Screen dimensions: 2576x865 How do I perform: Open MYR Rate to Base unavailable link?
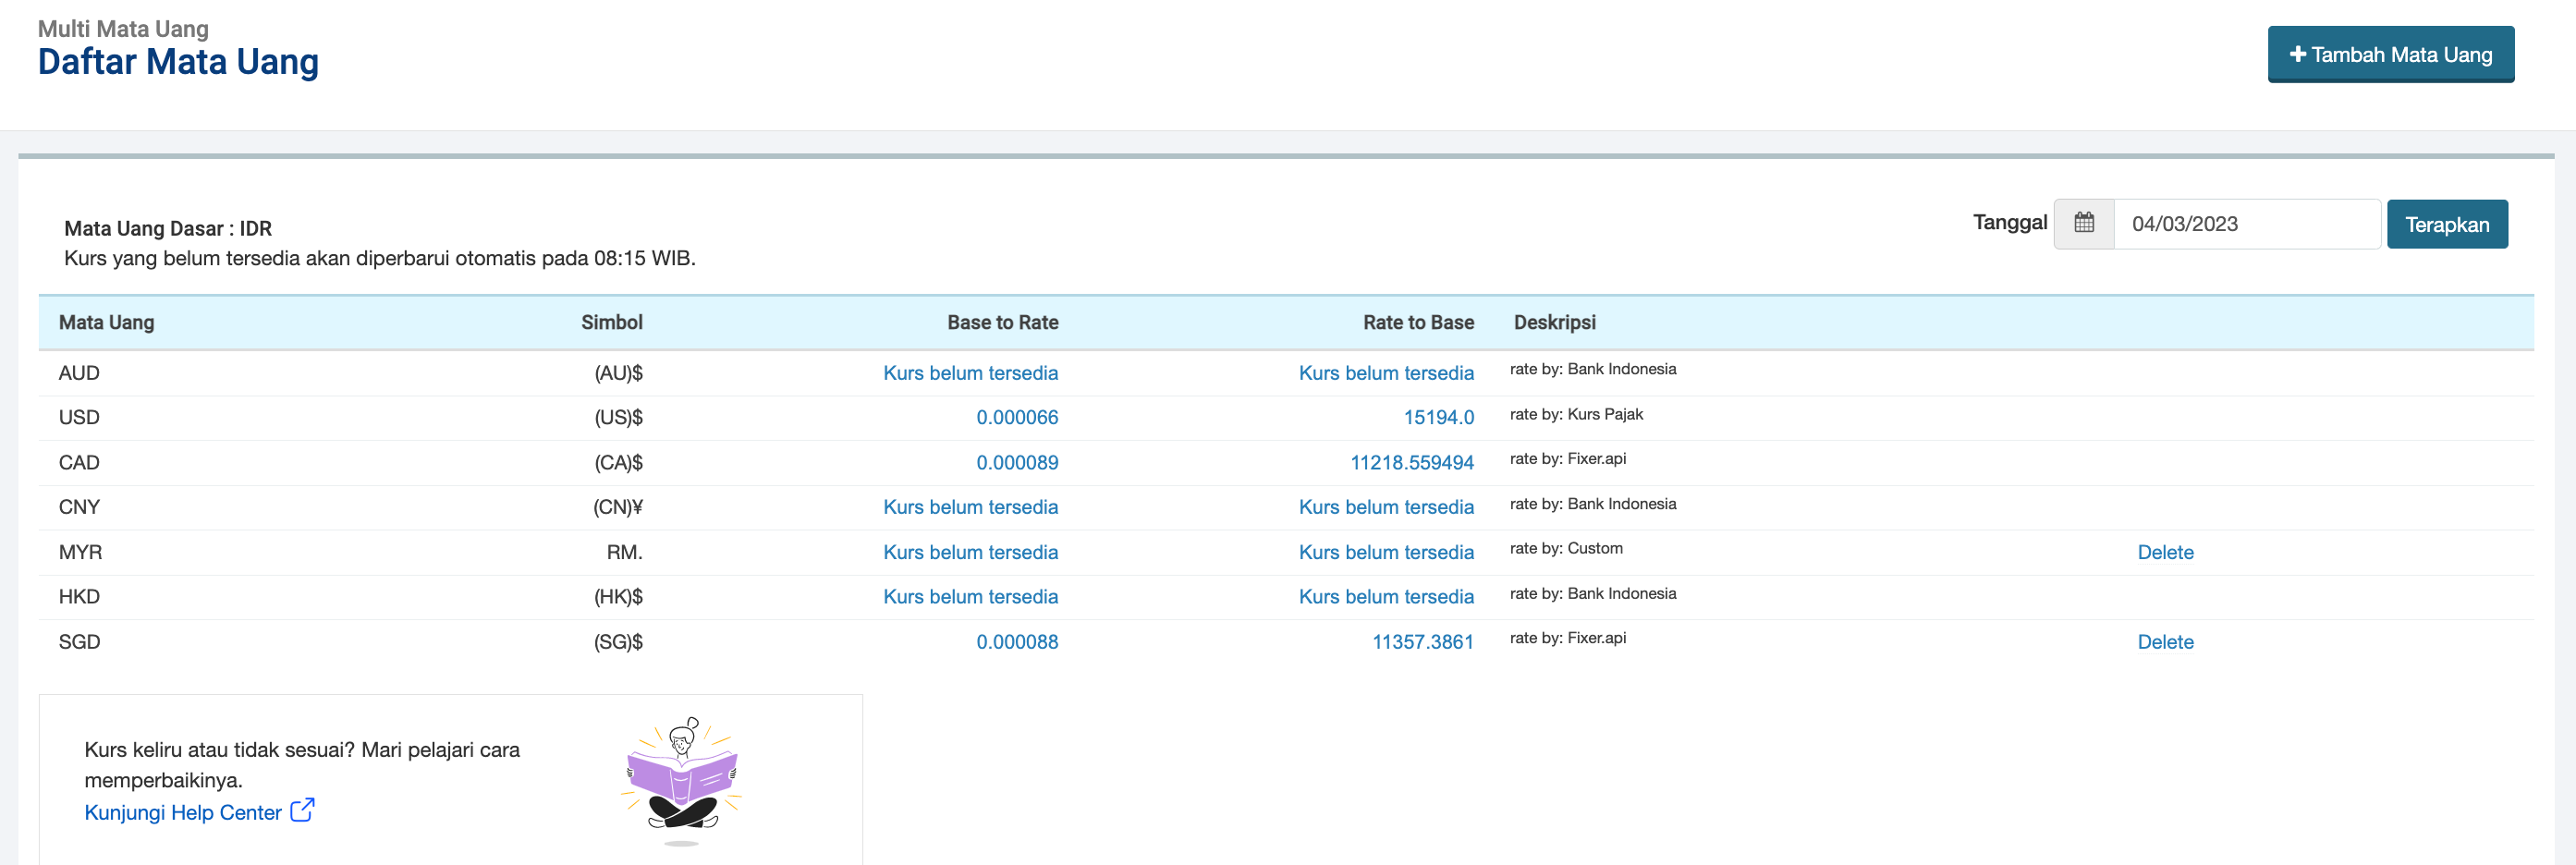pos(1386,552)
